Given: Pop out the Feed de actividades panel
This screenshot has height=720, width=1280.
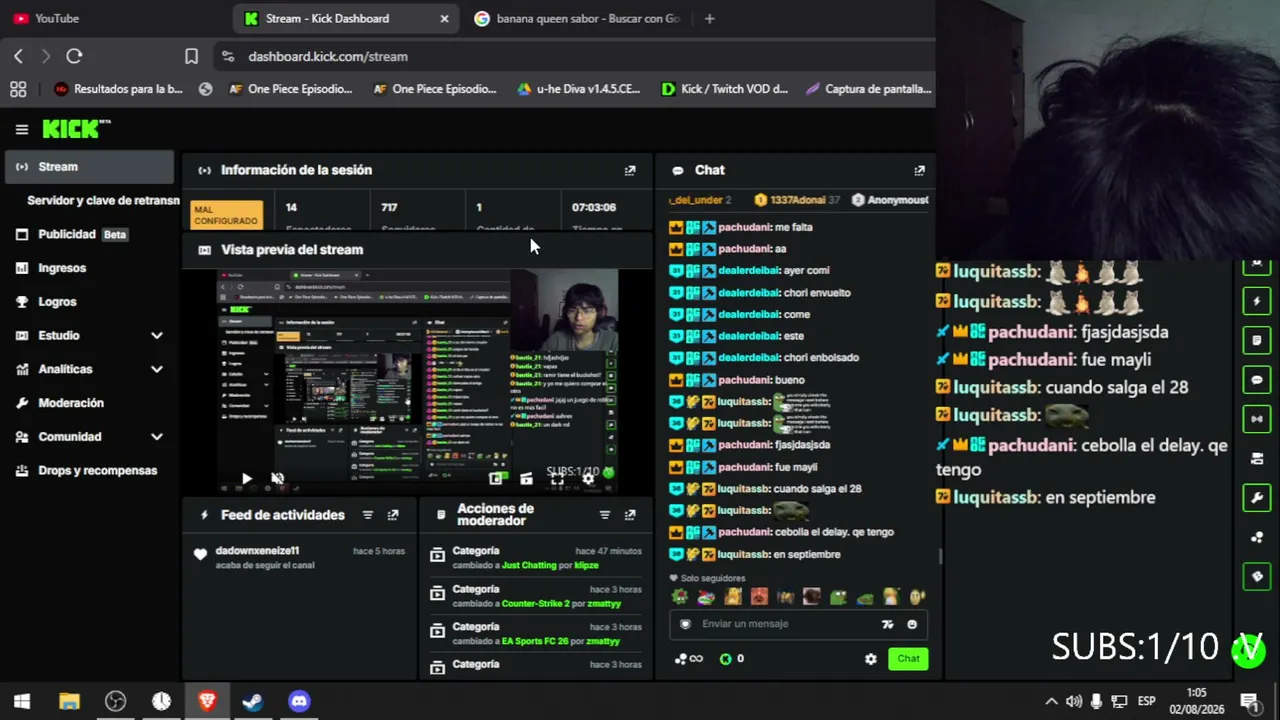Looking at the screenshot, I should pos(393,515).
